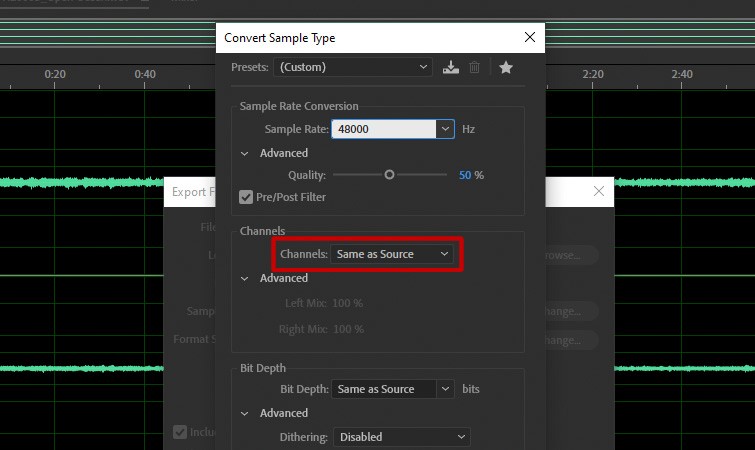Click the Quality slider handle
This screenshot has width=755, height=450.
click(x=389, y=175)
